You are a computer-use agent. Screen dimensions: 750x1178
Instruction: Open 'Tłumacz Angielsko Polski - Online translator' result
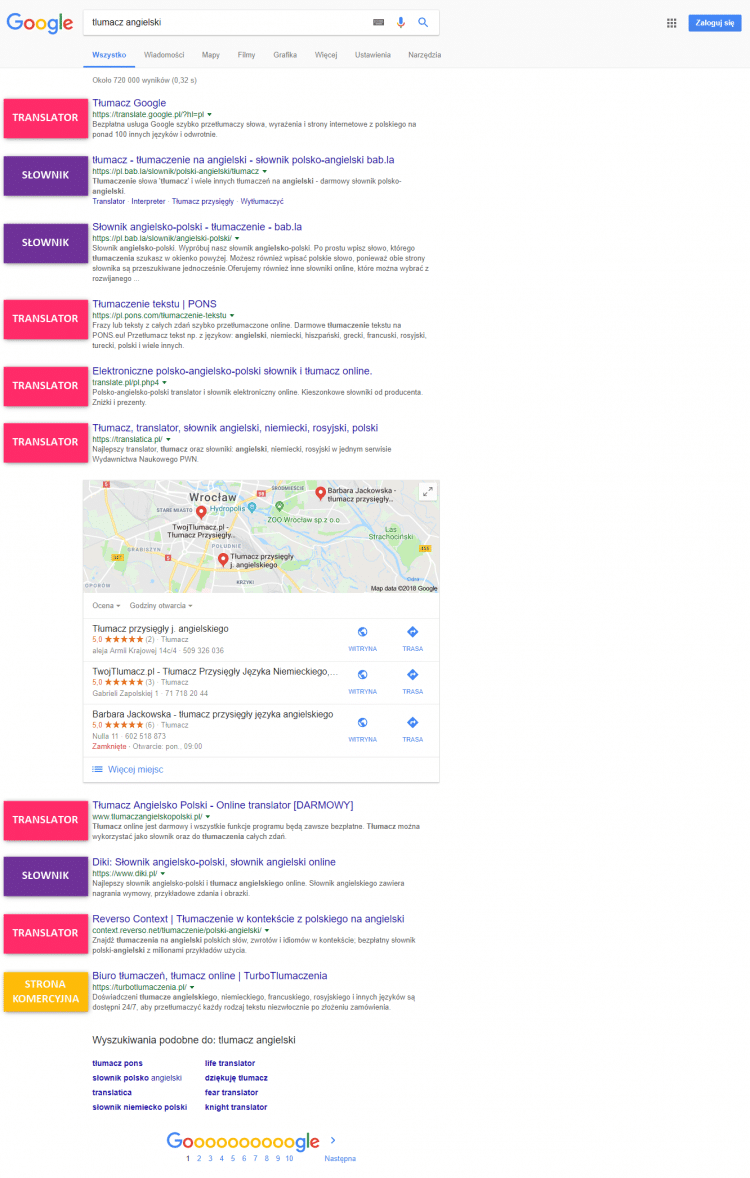[x=222, y=805]
